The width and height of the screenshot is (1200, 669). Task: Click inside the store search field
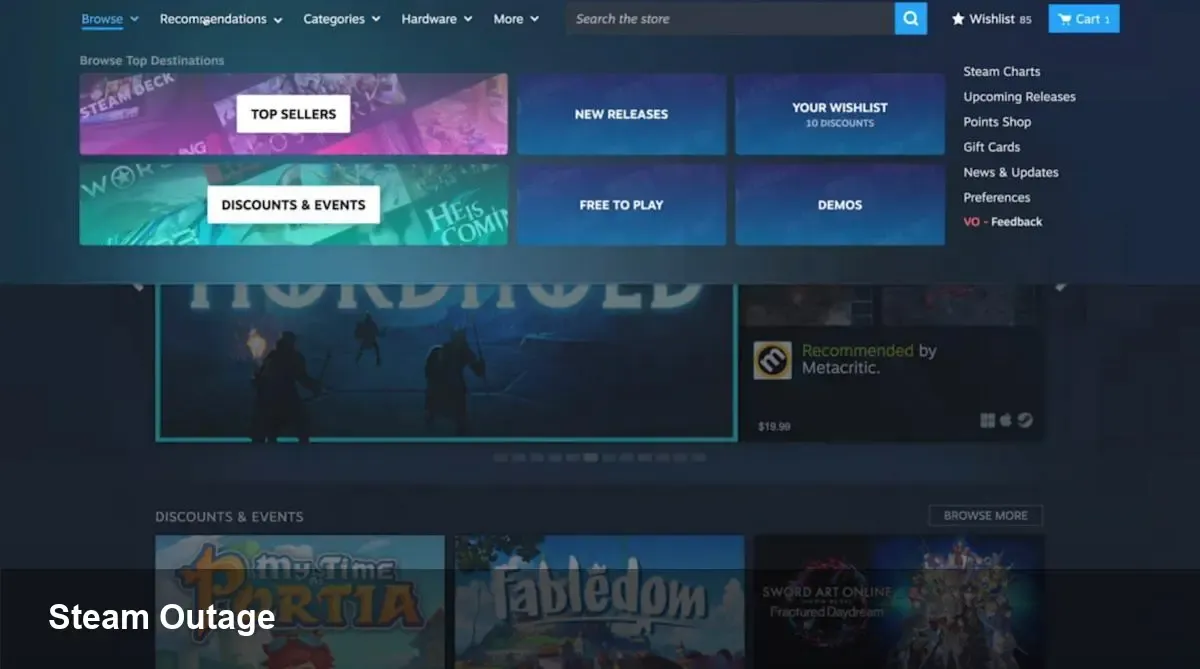(730, 18)
